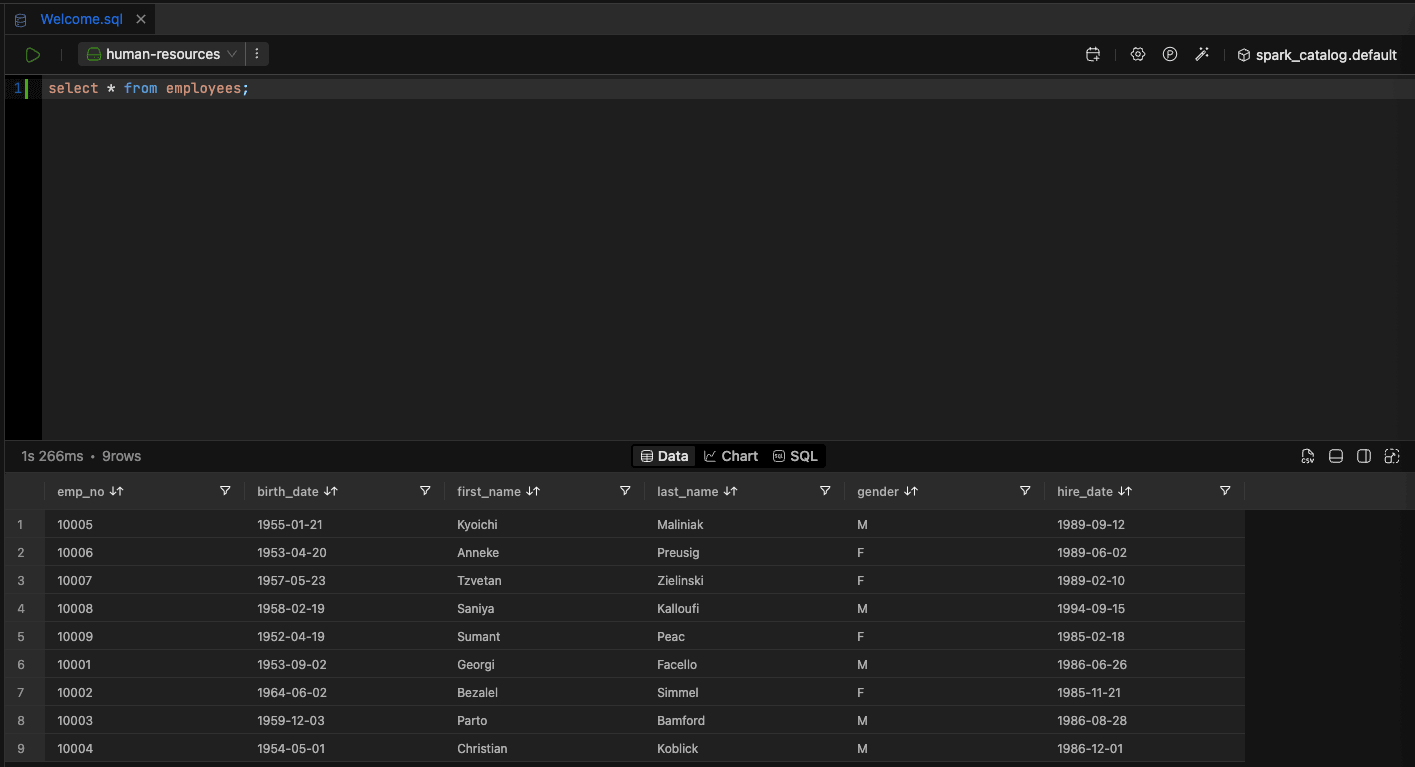This screenshot has height=767, width=1415.
Task: Switch to the Chart view tab
Action: [x=731, y=456]
